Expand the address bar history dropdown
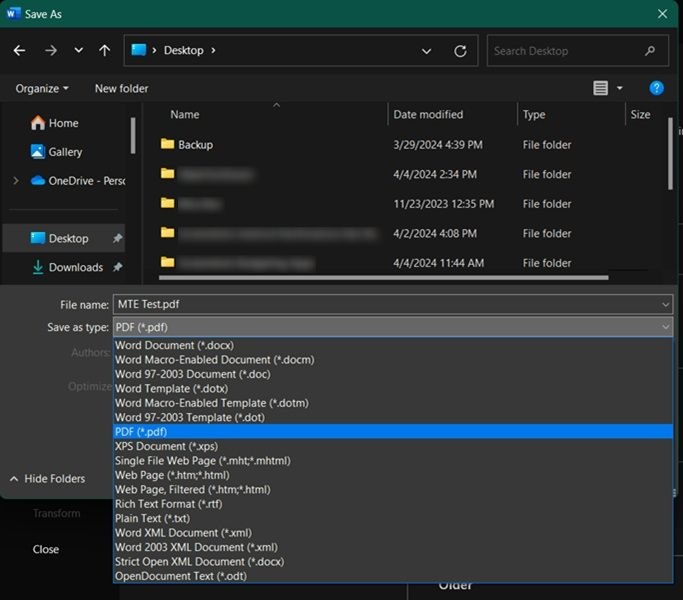Screen dimensions: 683x600 [427, 51]
